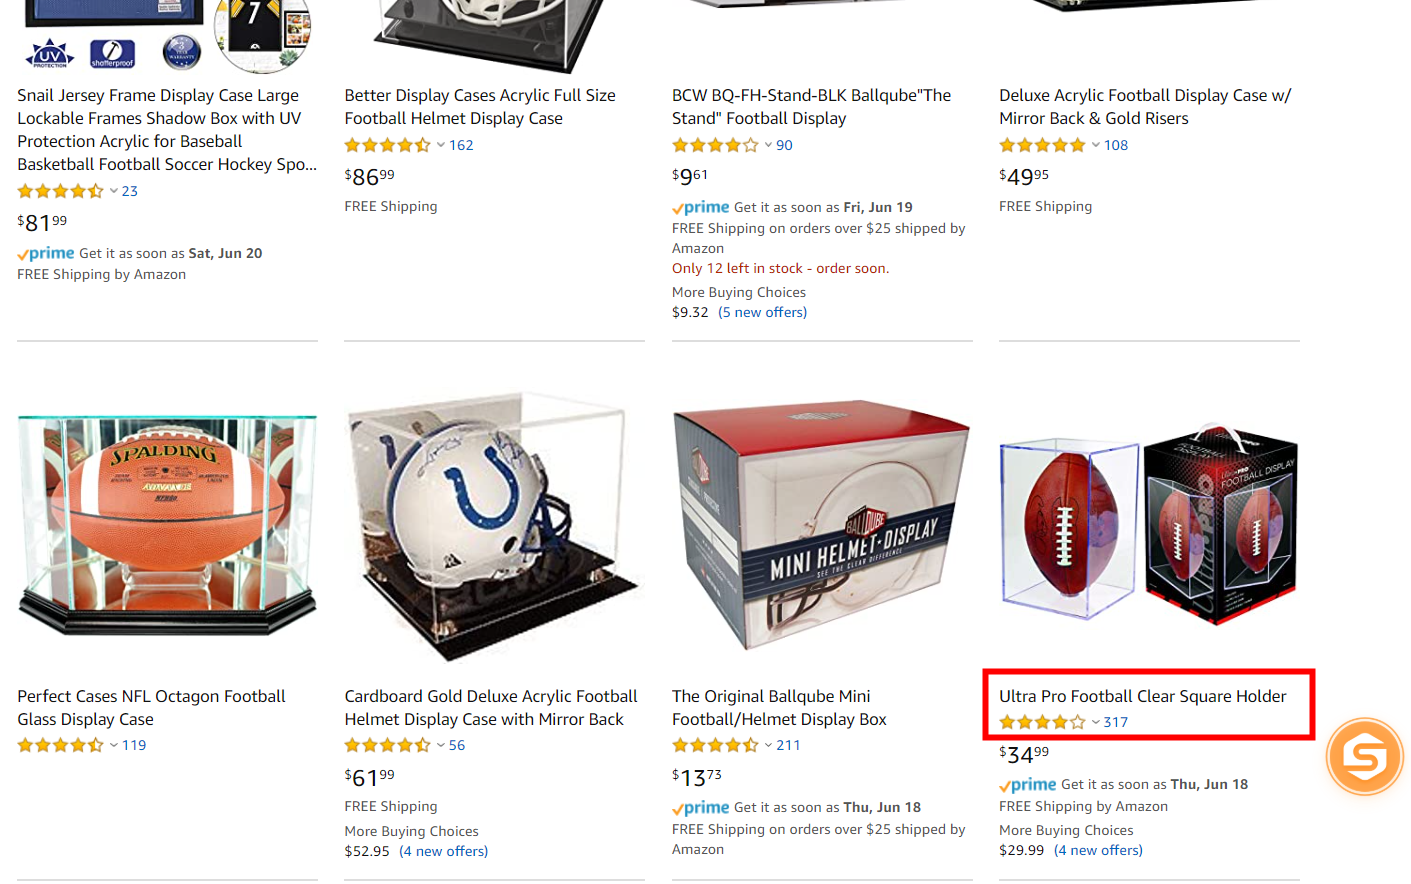Image resolution: width=1411 pixels, height=884 pixels.
Task: Click the Mini Helmet Display box image
Action: (x=821, y=525)
